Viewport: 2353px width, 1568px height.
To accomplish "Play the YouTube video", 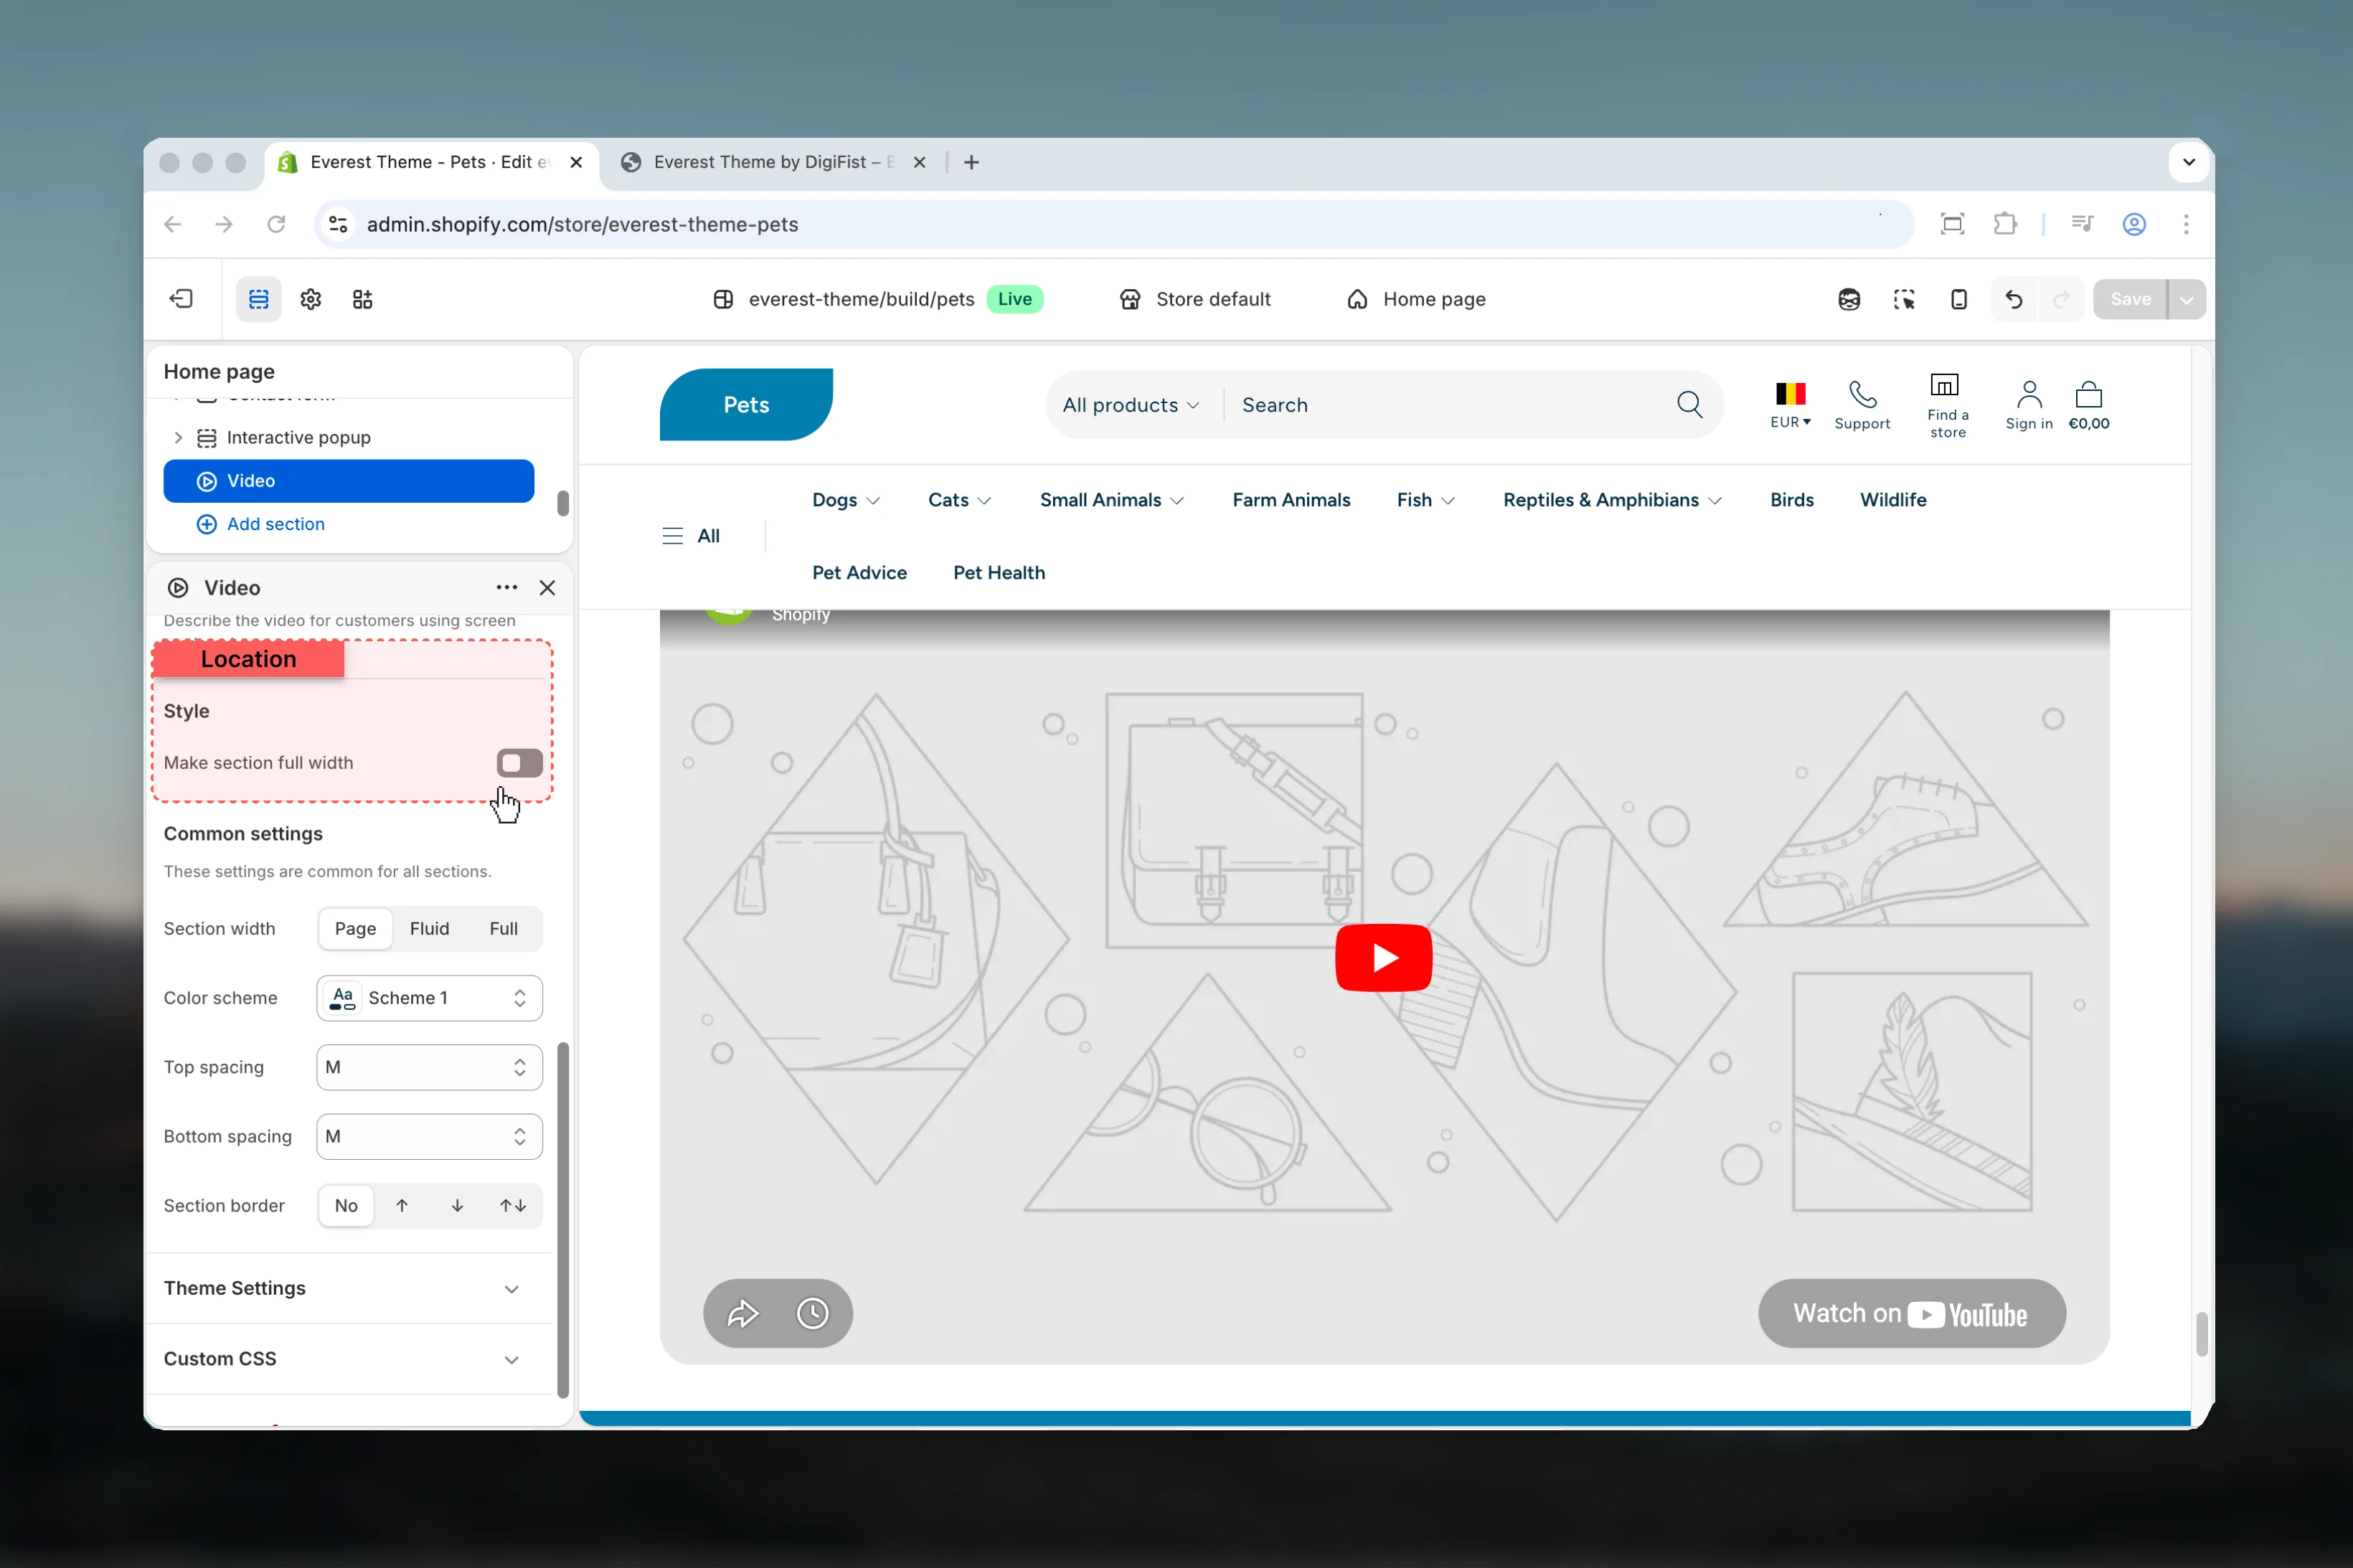I will pos(1383,957).
